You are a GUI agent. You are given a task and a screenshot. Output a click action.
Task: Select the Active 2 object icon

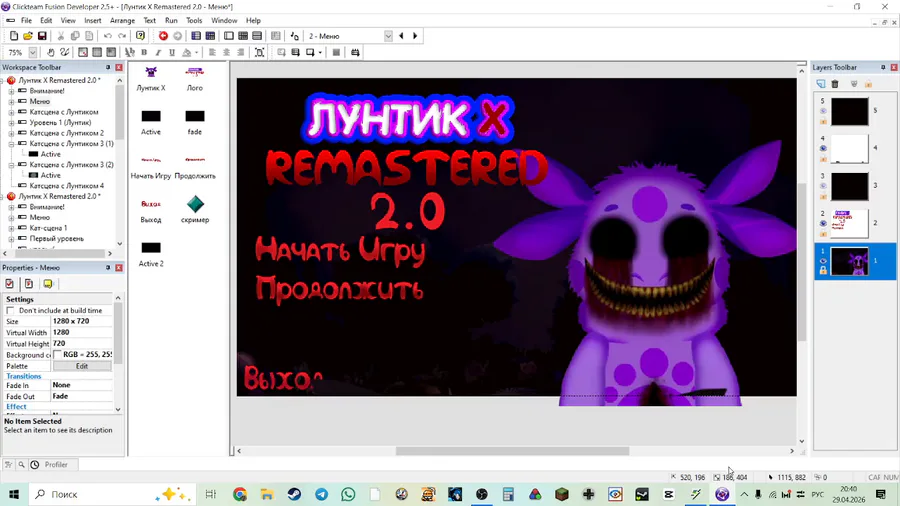[x=151, y=248]
